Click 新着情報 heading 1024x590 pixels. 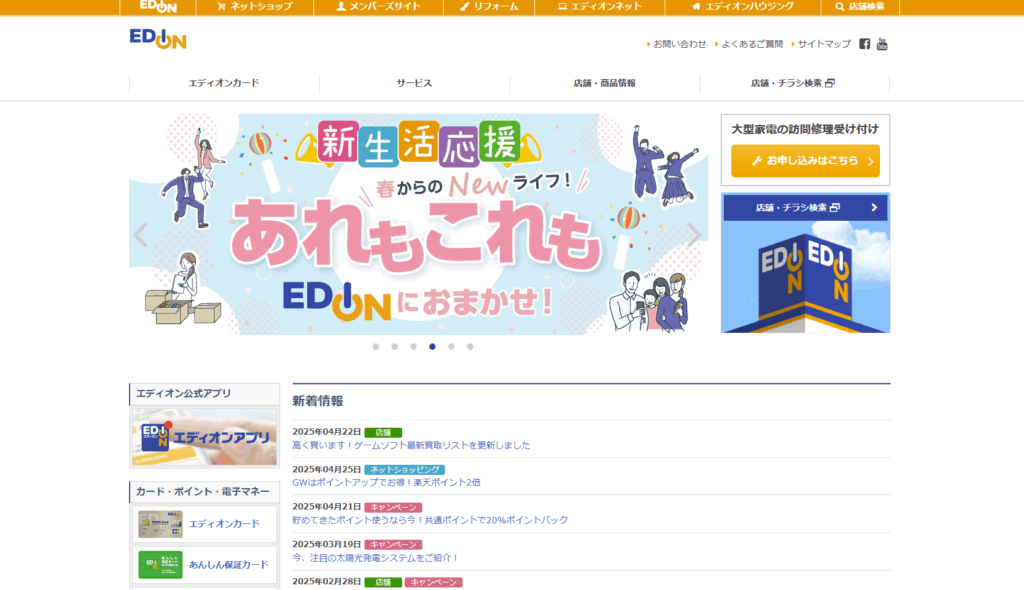[x=317, y=401]
